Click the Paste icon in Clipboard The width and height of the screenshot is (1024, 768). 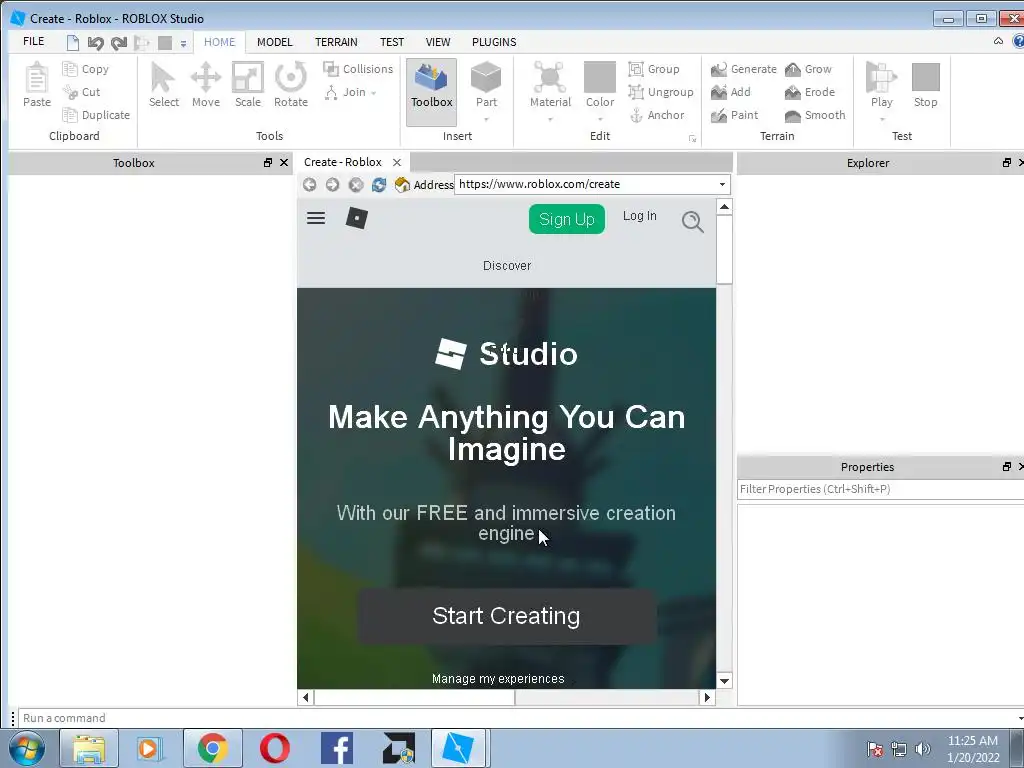tap(37, 85)
